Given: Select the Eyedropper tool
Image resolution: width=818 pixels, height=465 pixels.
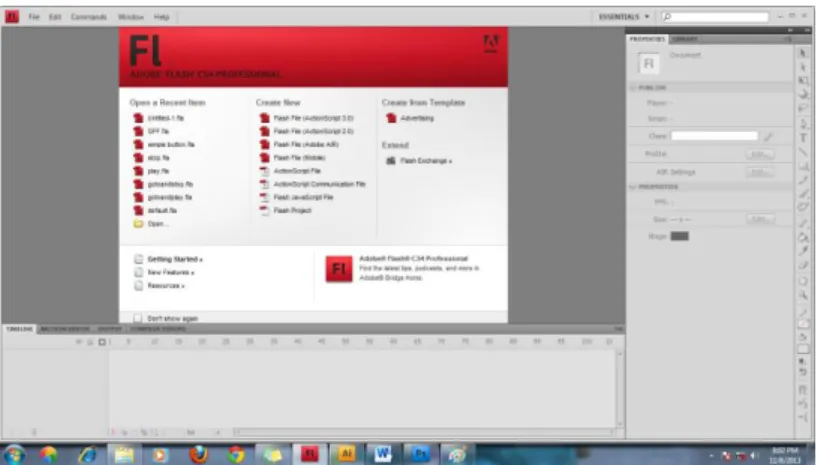Looking at the screenshot, I should coord(803,251).
